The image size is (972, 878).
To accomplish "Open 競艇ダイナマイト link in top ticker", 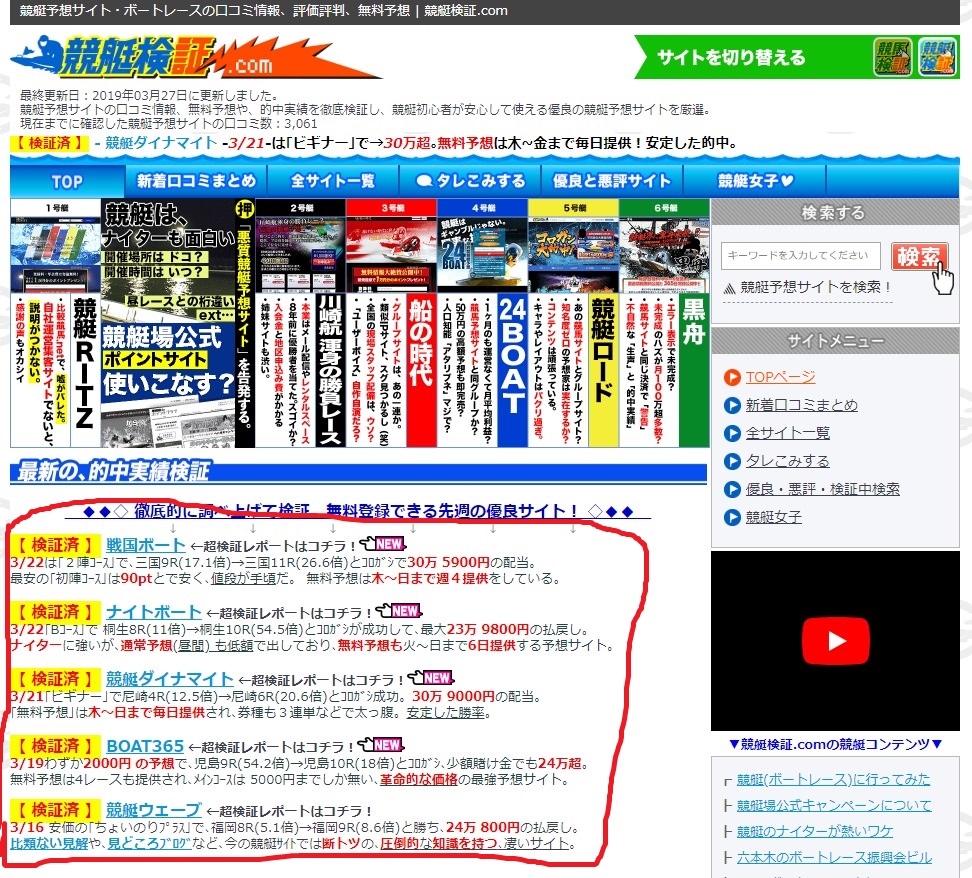I will pyautogui.click(x=161, y=143).
